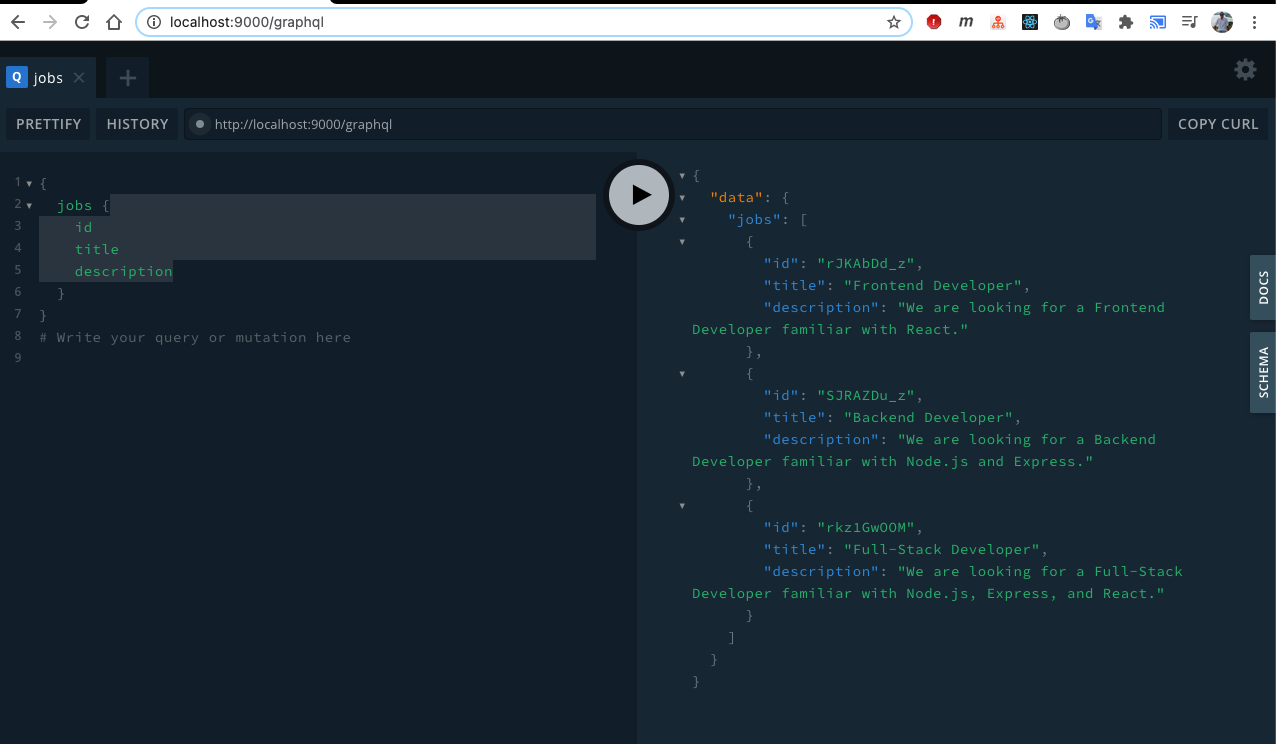Screen dimensions: 1276x744
Task: Open the Google Translate extension
Action: pos(1093,21)
